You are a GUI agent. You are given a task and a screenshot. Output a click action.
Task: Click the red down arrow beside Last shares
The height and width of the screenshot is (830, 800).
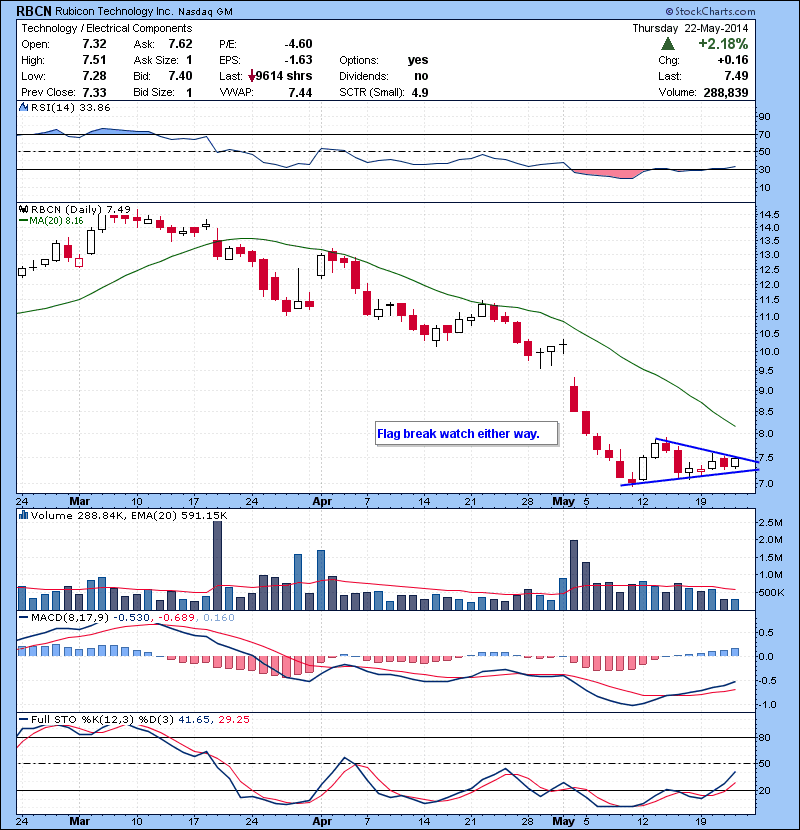coord(251,76)
